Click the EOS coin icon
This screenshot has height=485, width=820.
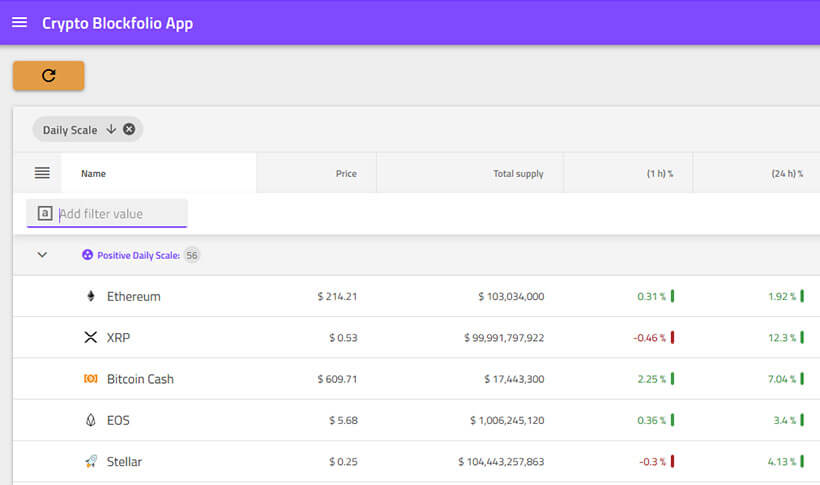click(91, 420)
